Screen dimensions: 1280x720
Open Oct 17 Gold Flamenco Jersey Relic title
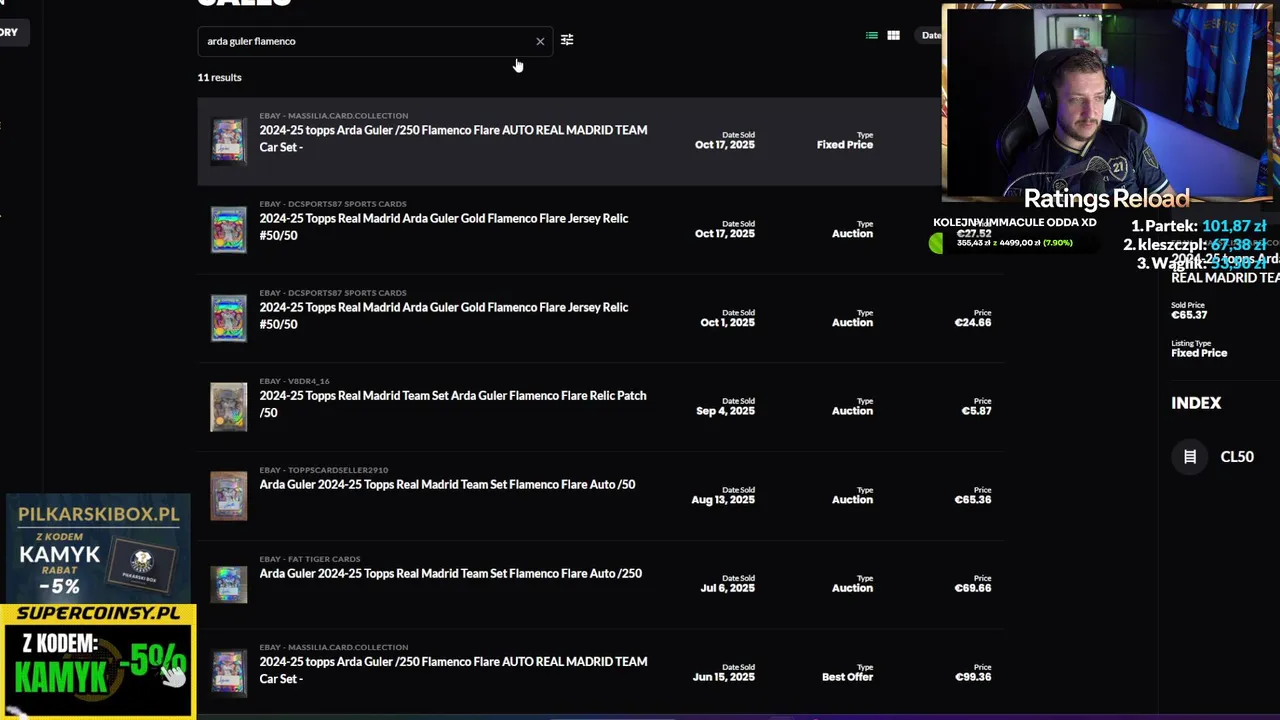coord(444,227)
